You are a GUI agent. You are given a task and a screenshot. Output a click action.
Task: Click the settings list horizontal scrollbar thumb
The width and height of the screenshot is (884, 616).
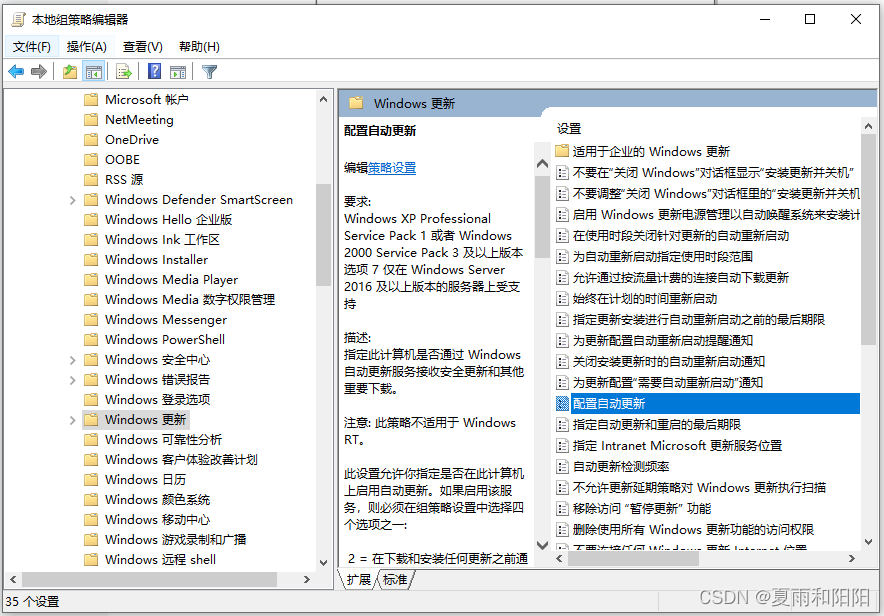[634, 559]
